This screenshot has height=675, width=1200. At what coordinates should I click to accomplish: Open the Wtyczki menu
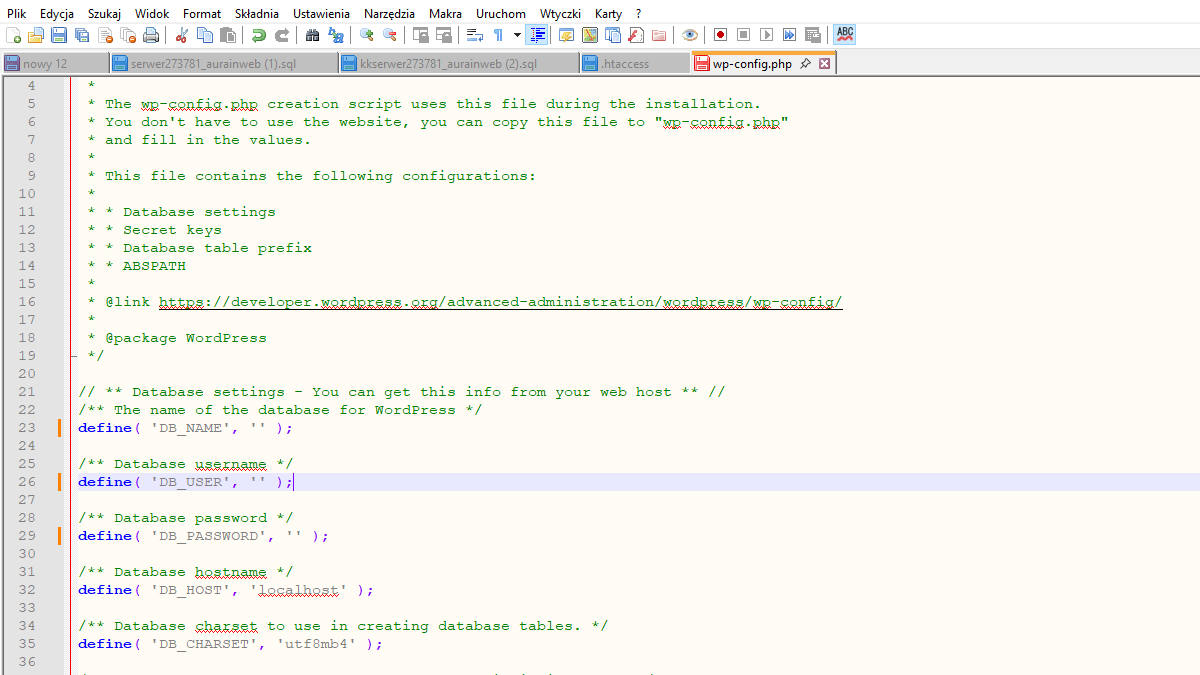pos(560,14)
